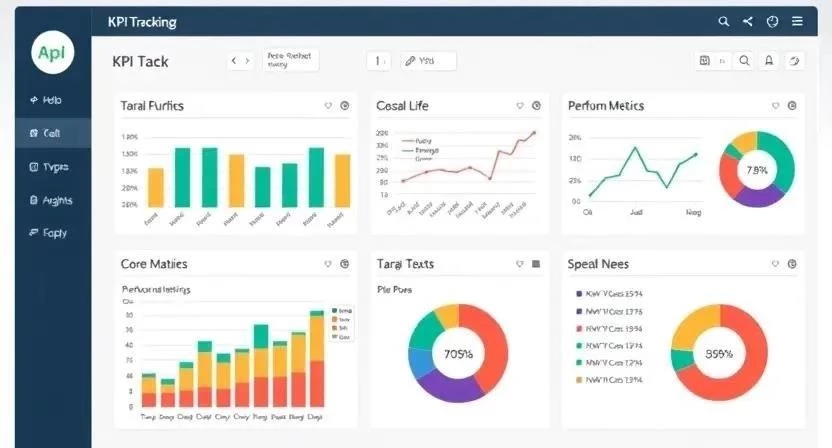This screenshot has width=832, height=448.
Task: Toggle favorite heart on Perfom Metics card
Action: (774, 106)
